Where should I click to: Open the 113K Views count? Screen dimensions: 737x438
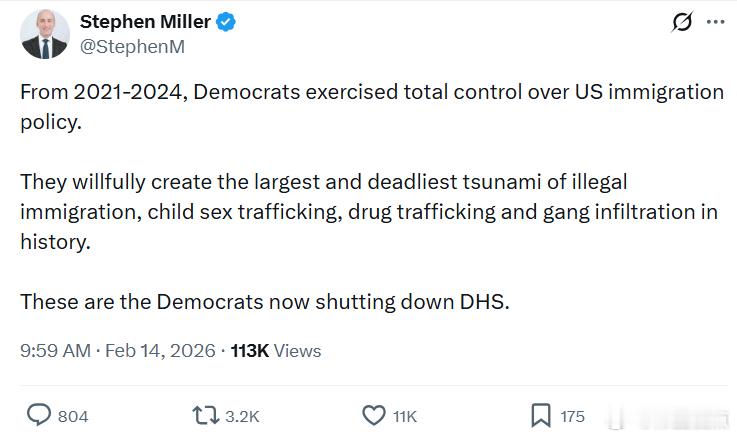coord(276,351)
